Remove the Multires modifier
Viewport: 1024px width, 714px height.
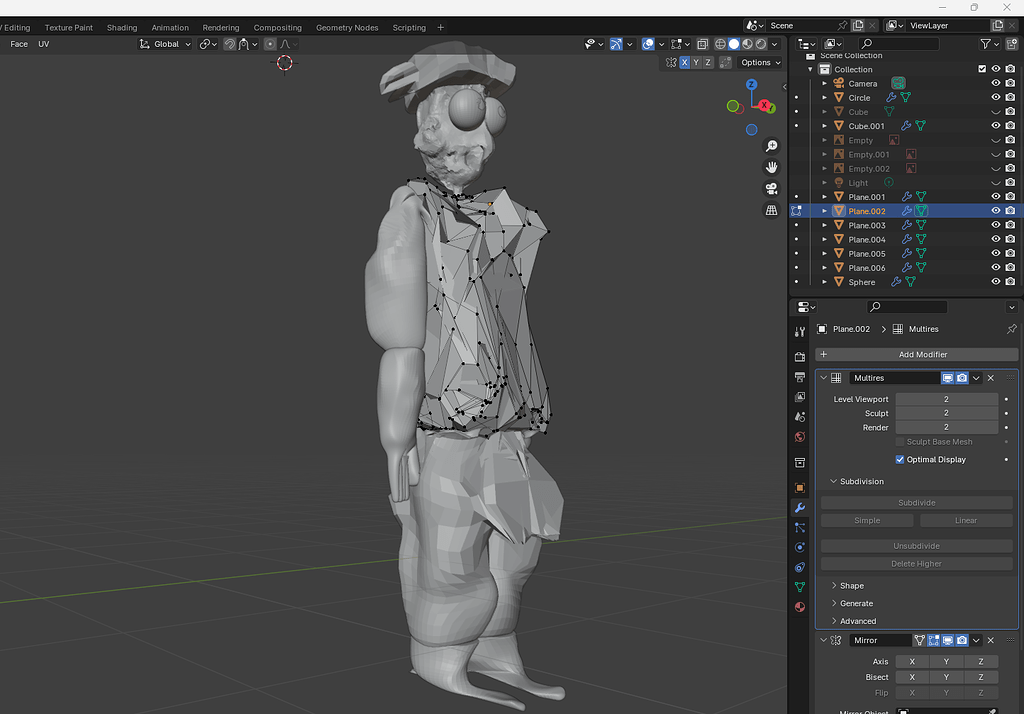(991, 378)
